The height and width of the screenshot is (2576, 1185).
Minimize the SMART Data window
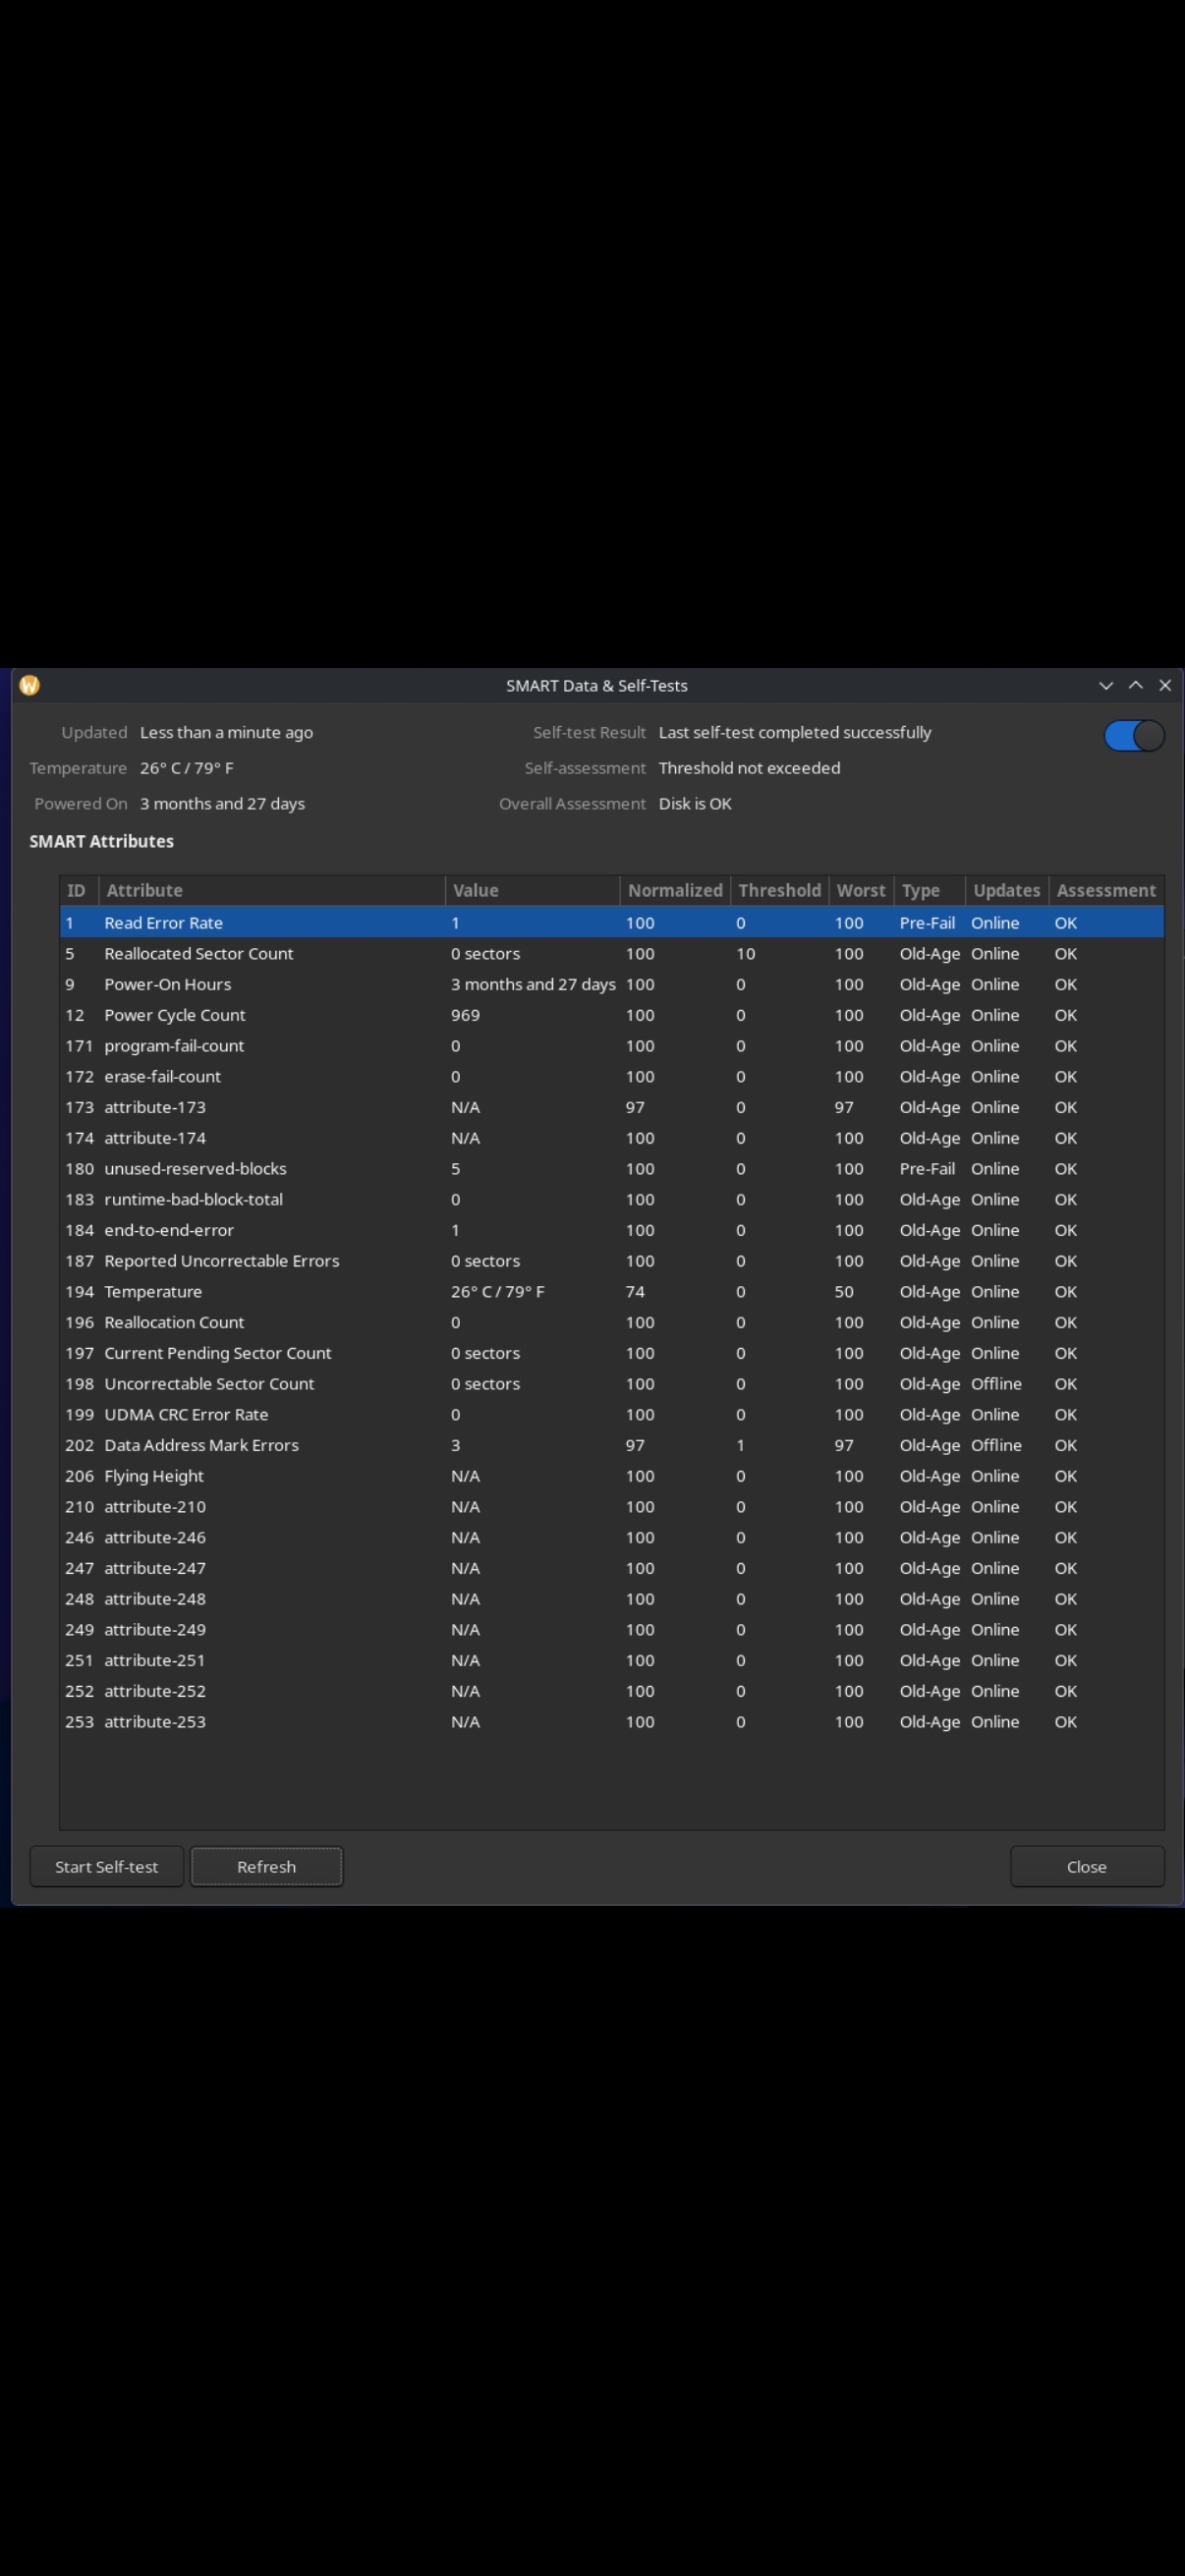point(1105,685)
